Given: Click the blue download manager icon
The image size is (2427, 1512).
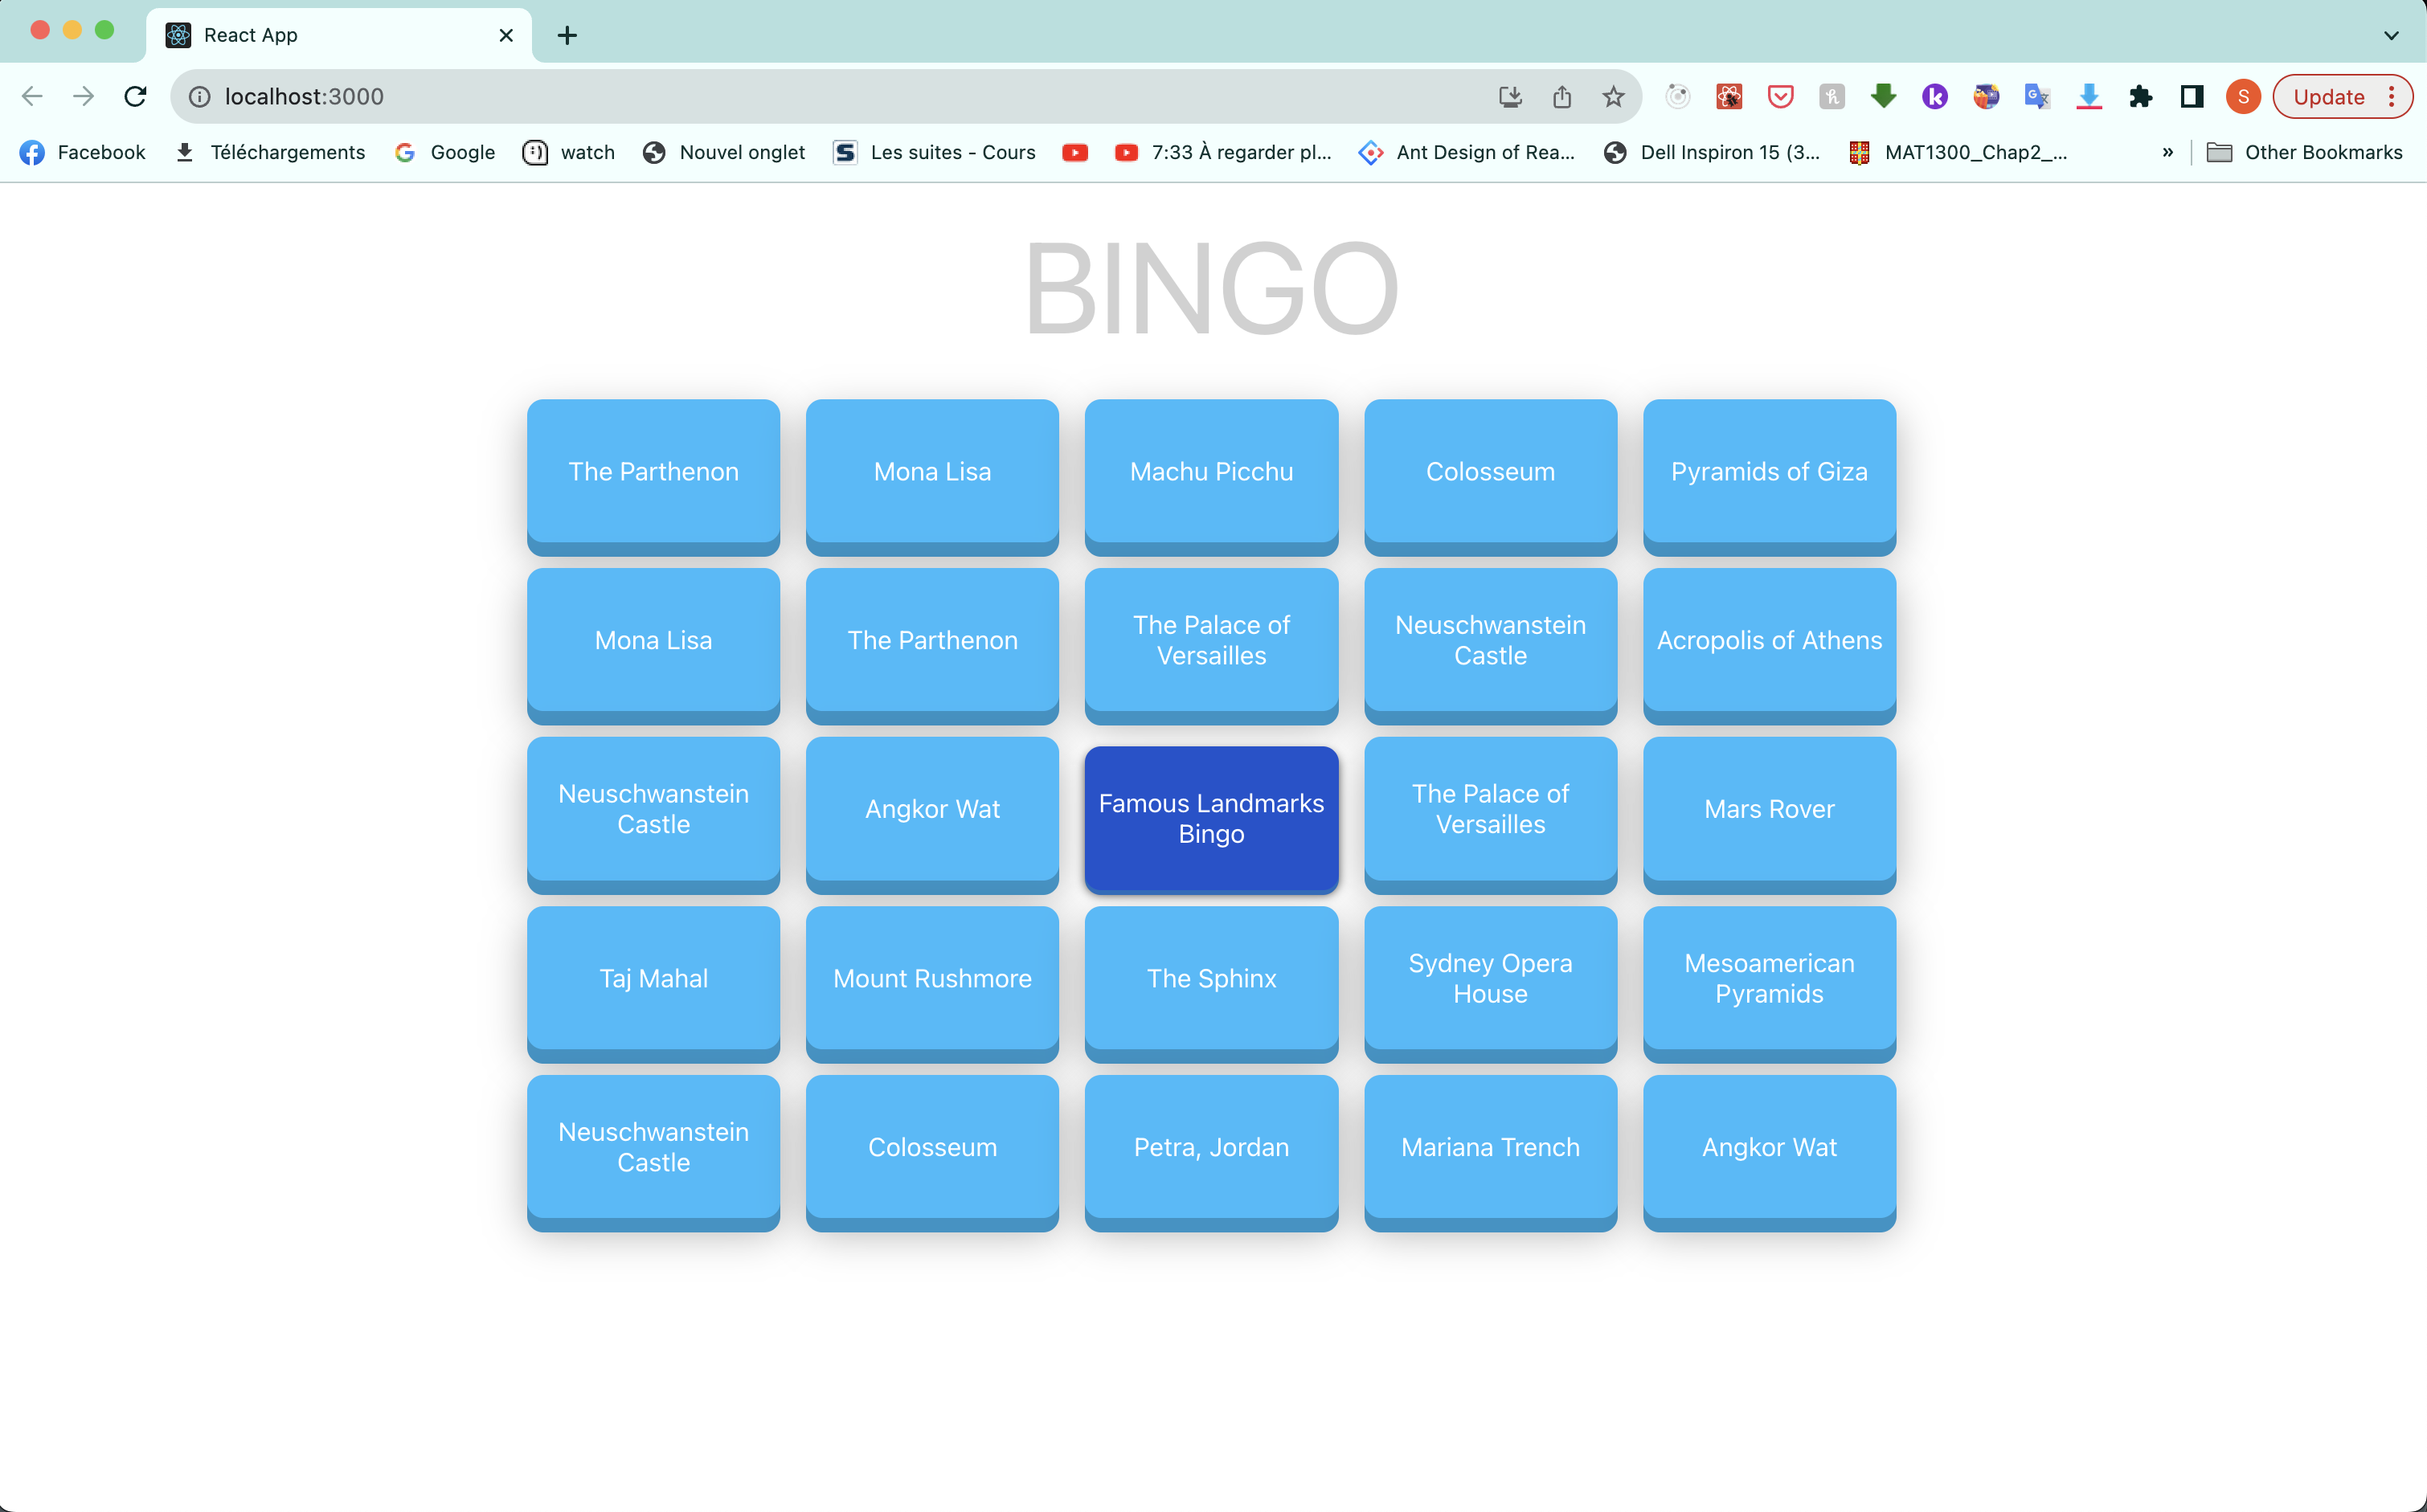Looking at the screenshot, I should click(x=2089, y=96).
